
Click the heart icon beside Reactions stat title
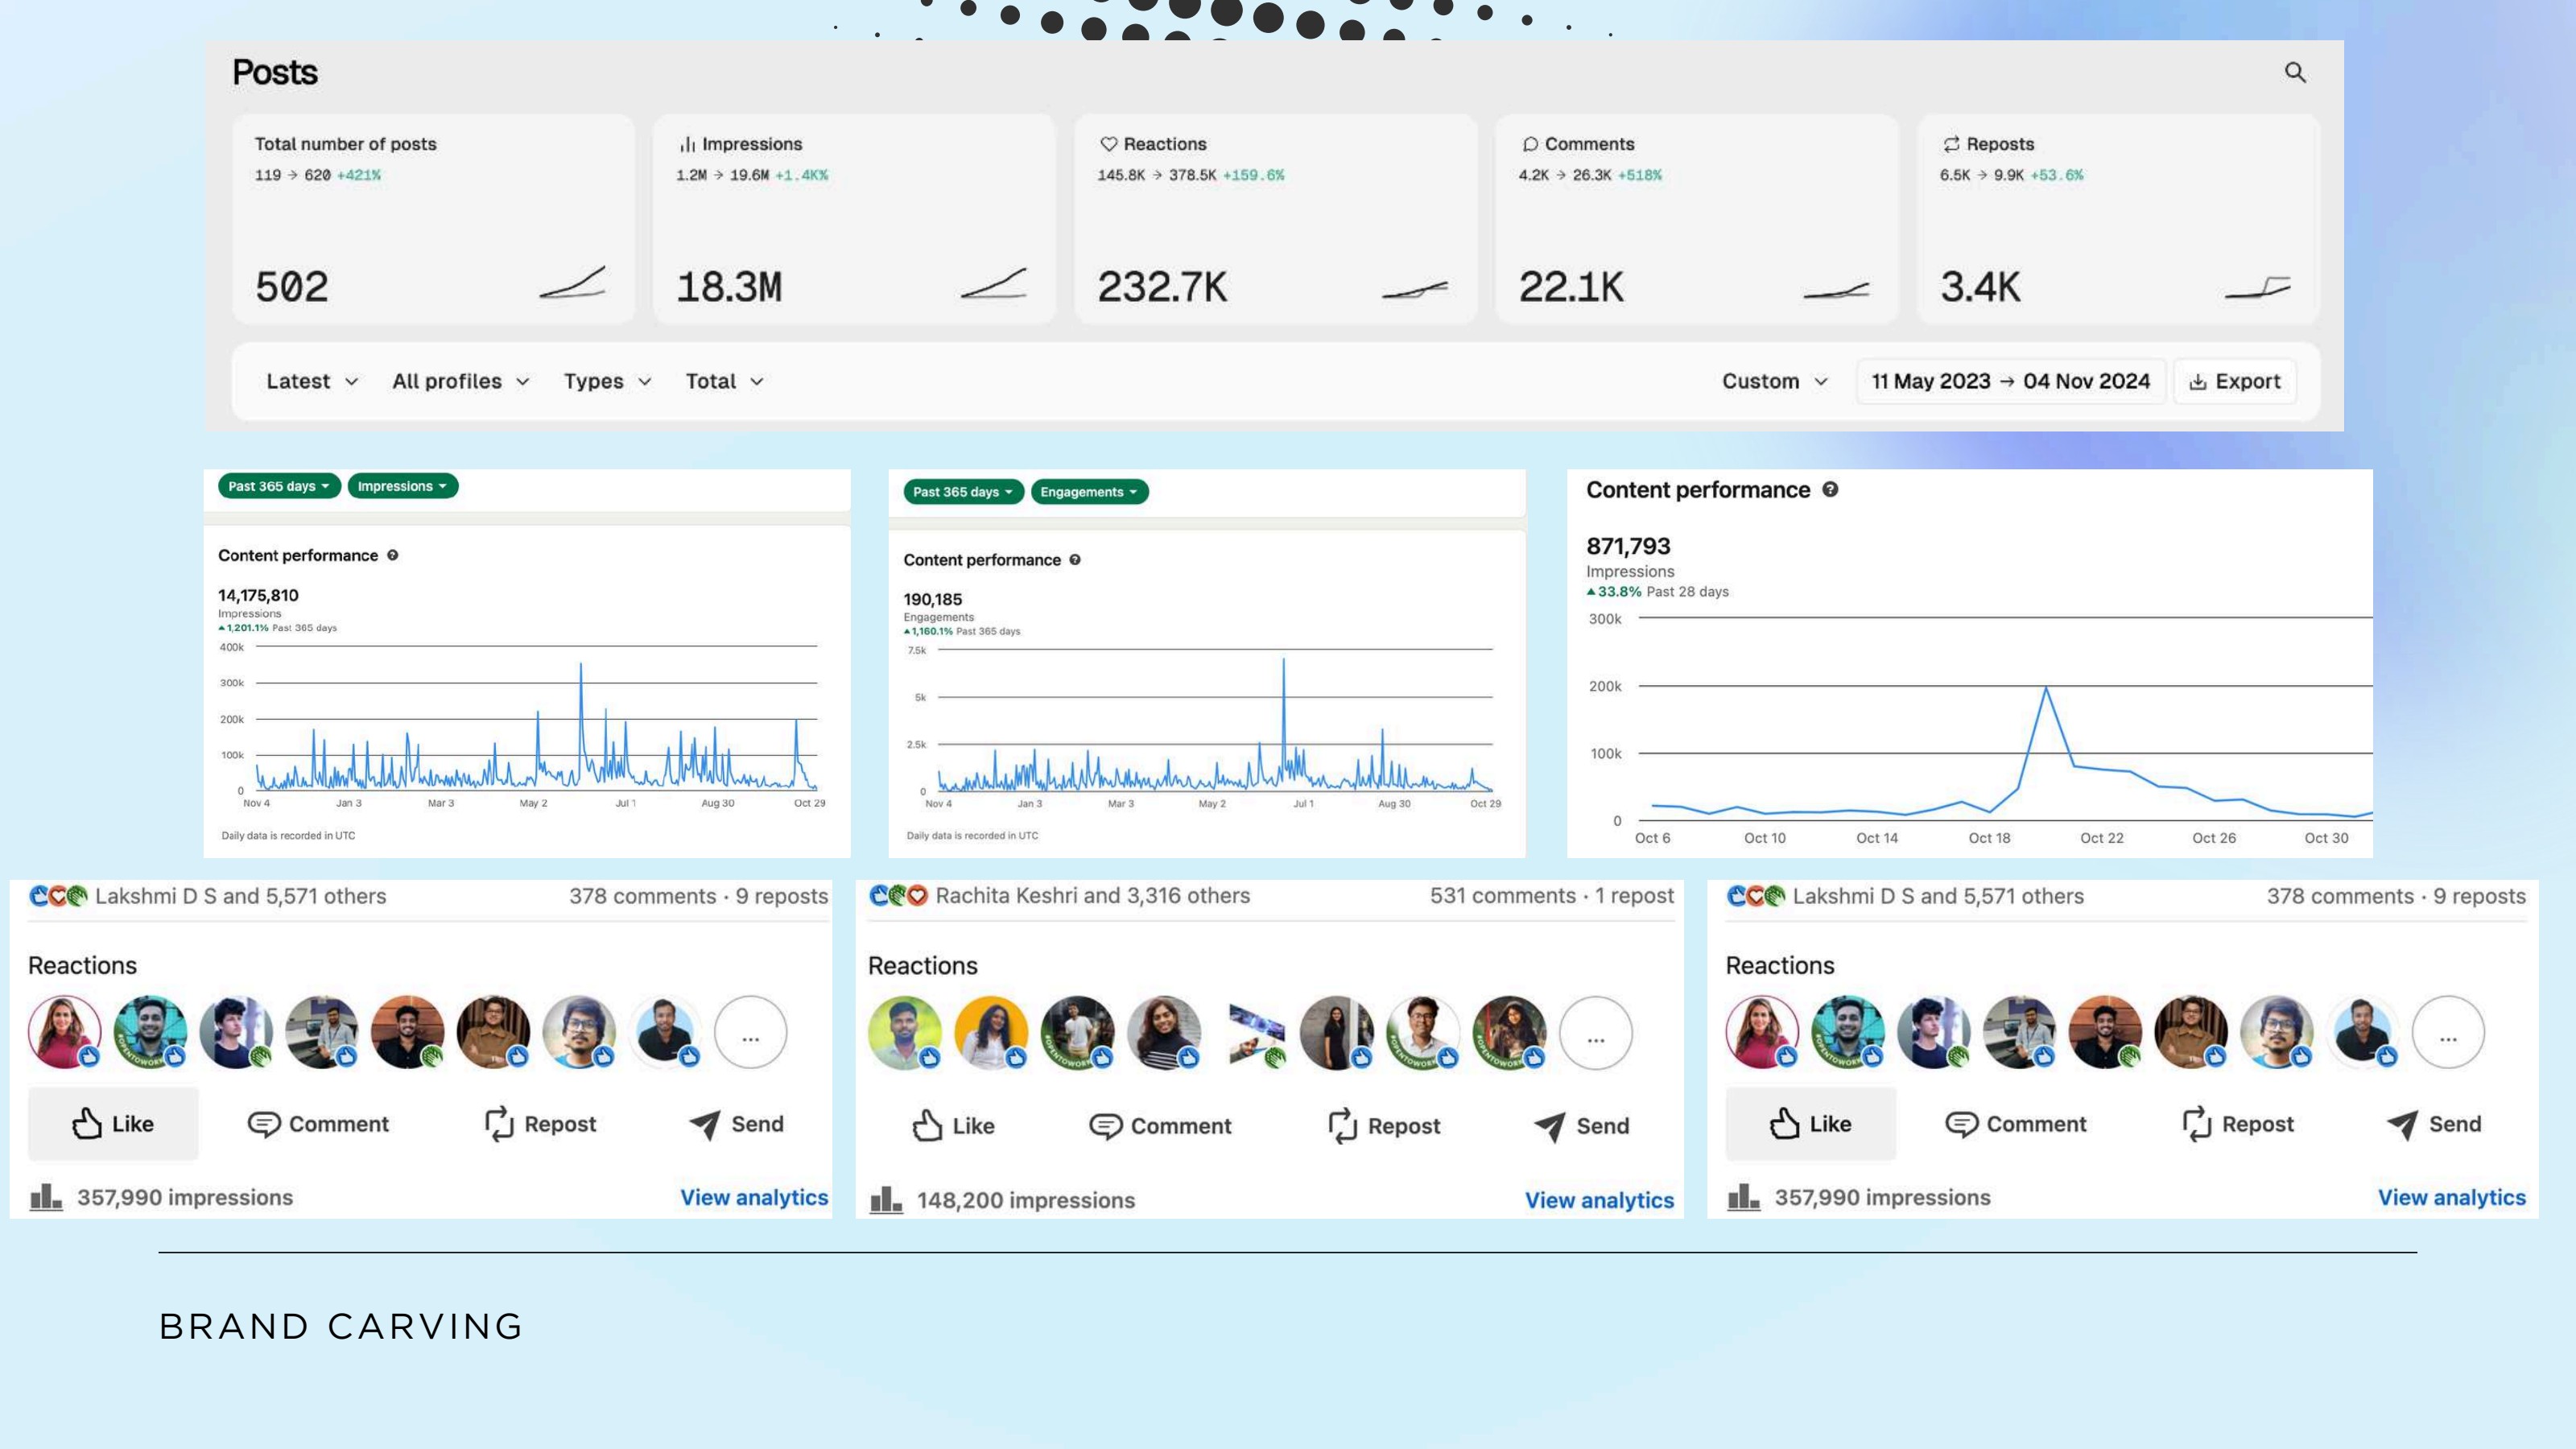click(x=1108, y=144)
